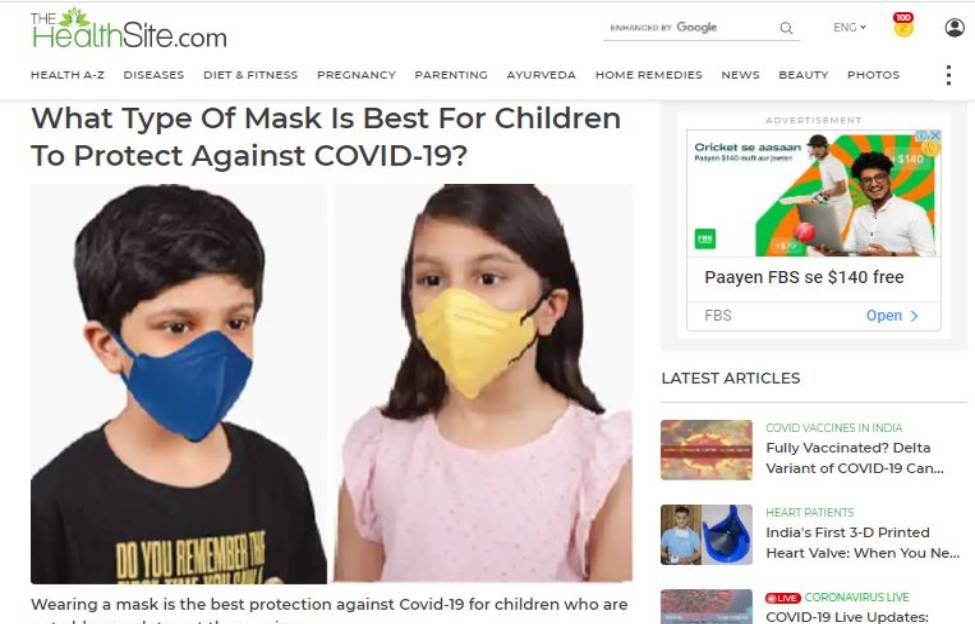Image resolution: width=975 pixels, height=624 pixels.
Task: Expand the ENG language dropdown
Action: pos(849,27)
